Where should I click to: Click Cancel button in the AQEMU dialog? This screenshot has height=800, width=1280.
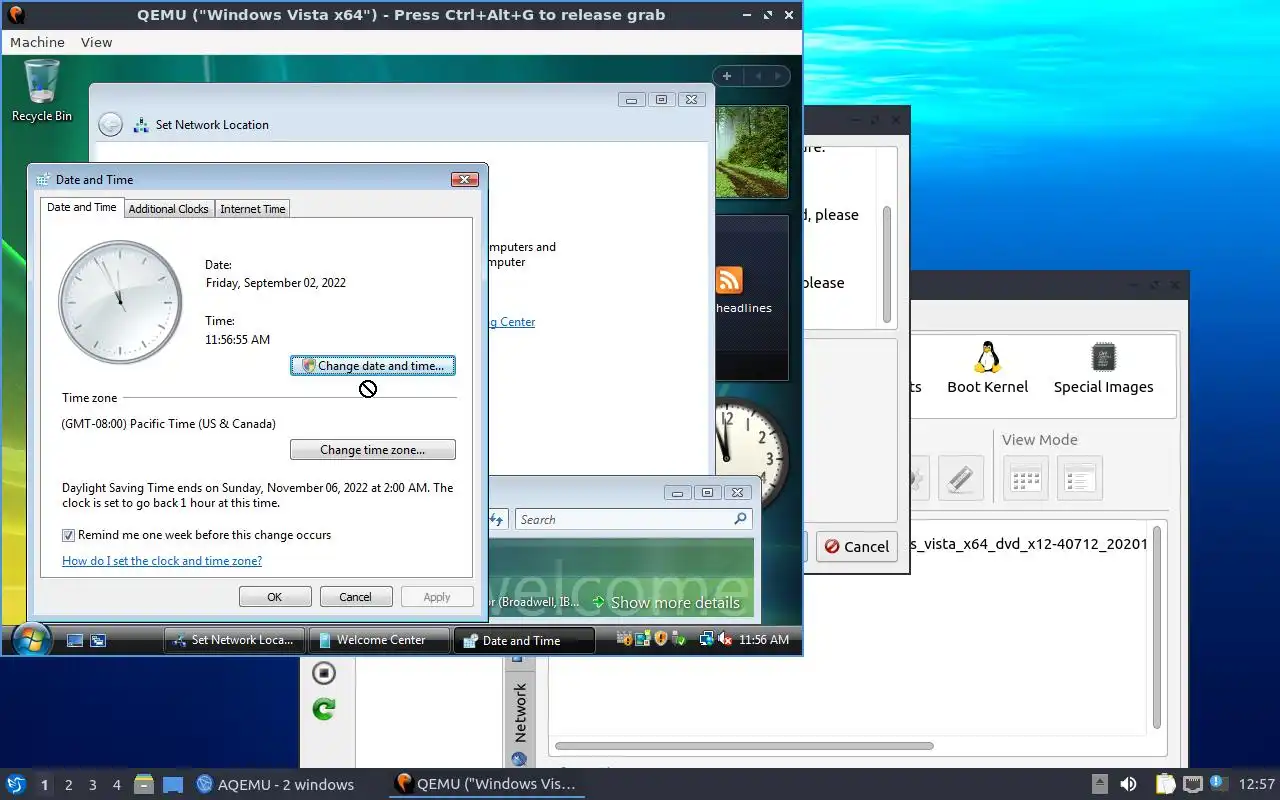click(856, 546)
